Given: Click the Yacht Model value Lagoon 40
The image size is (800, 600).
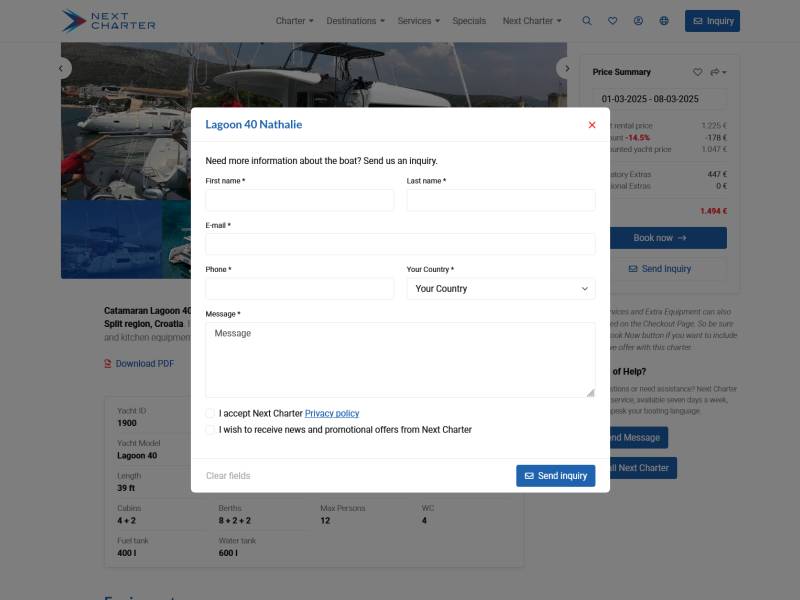Looking at the screenshot, I should pos(137,456).
